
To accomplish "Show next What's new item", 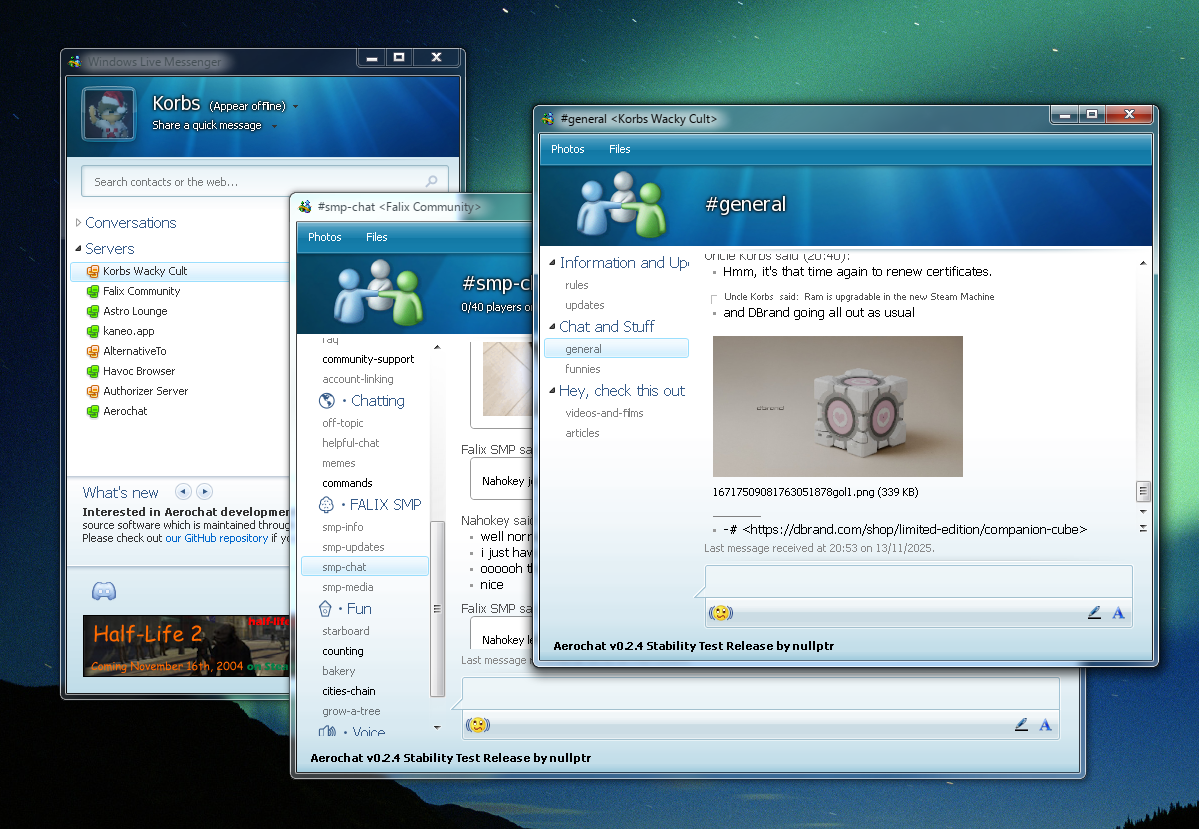I will (204, 491).
